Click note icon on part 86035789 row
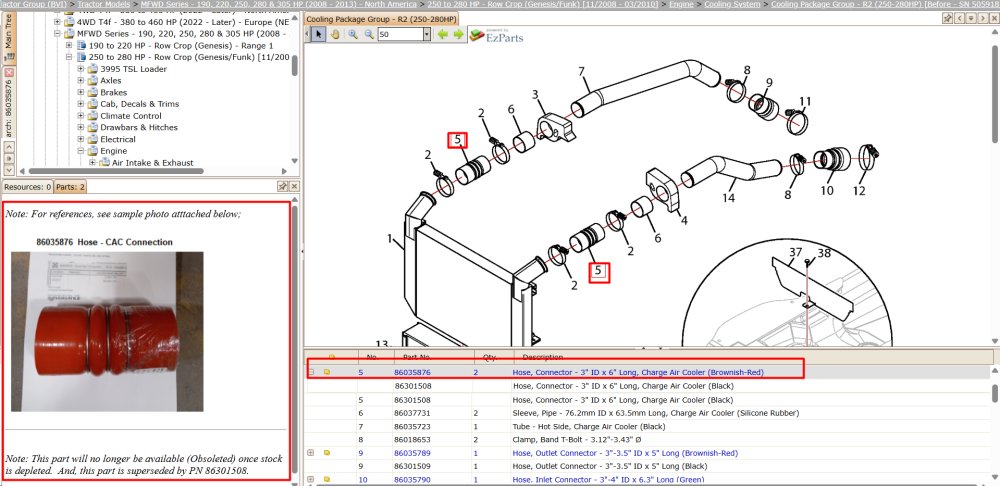 pyautogui.click(x=327, y=453)
